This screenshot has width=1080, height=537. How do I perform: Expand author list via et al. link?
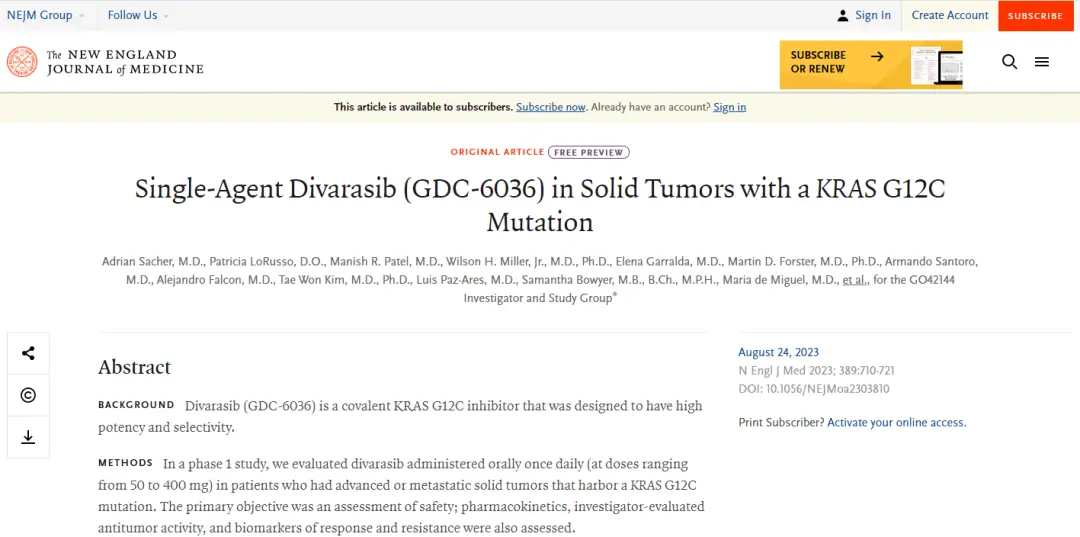[854, 280]
